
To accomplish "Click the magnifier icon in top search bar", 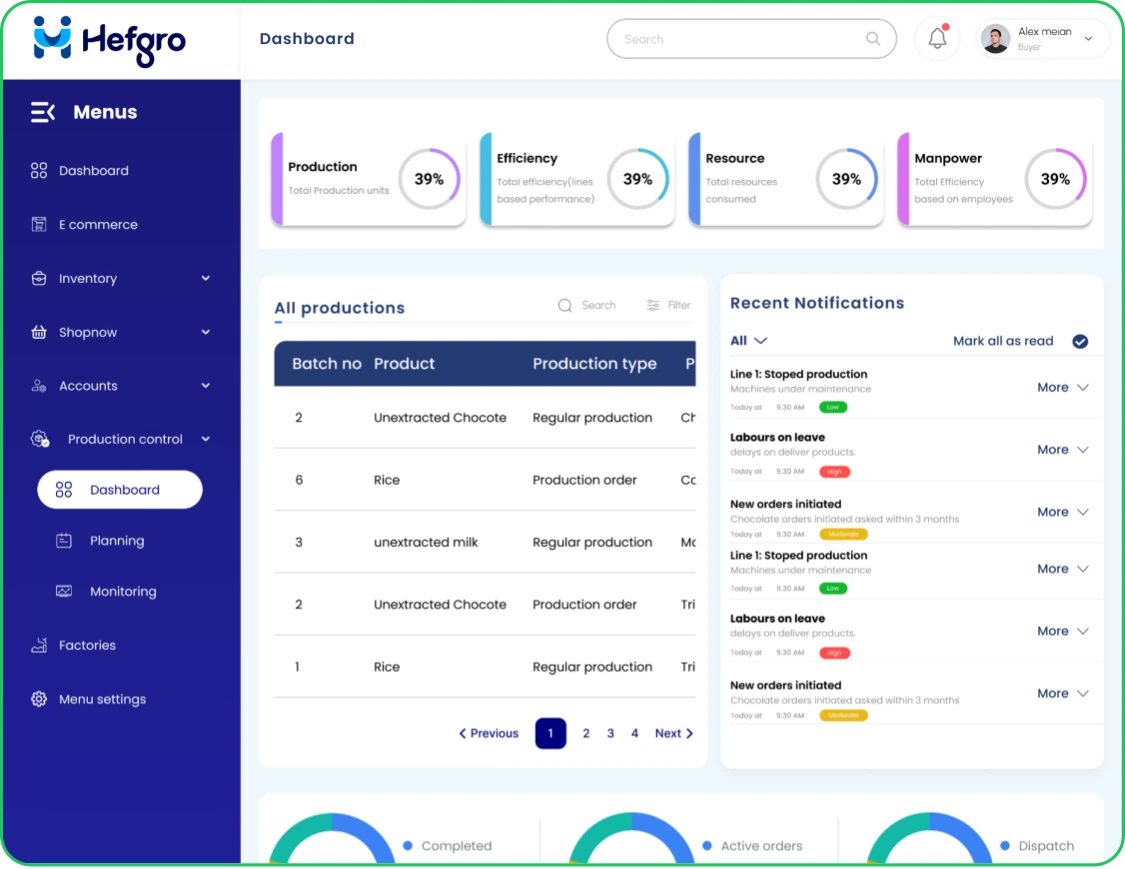I will [873, 39].
